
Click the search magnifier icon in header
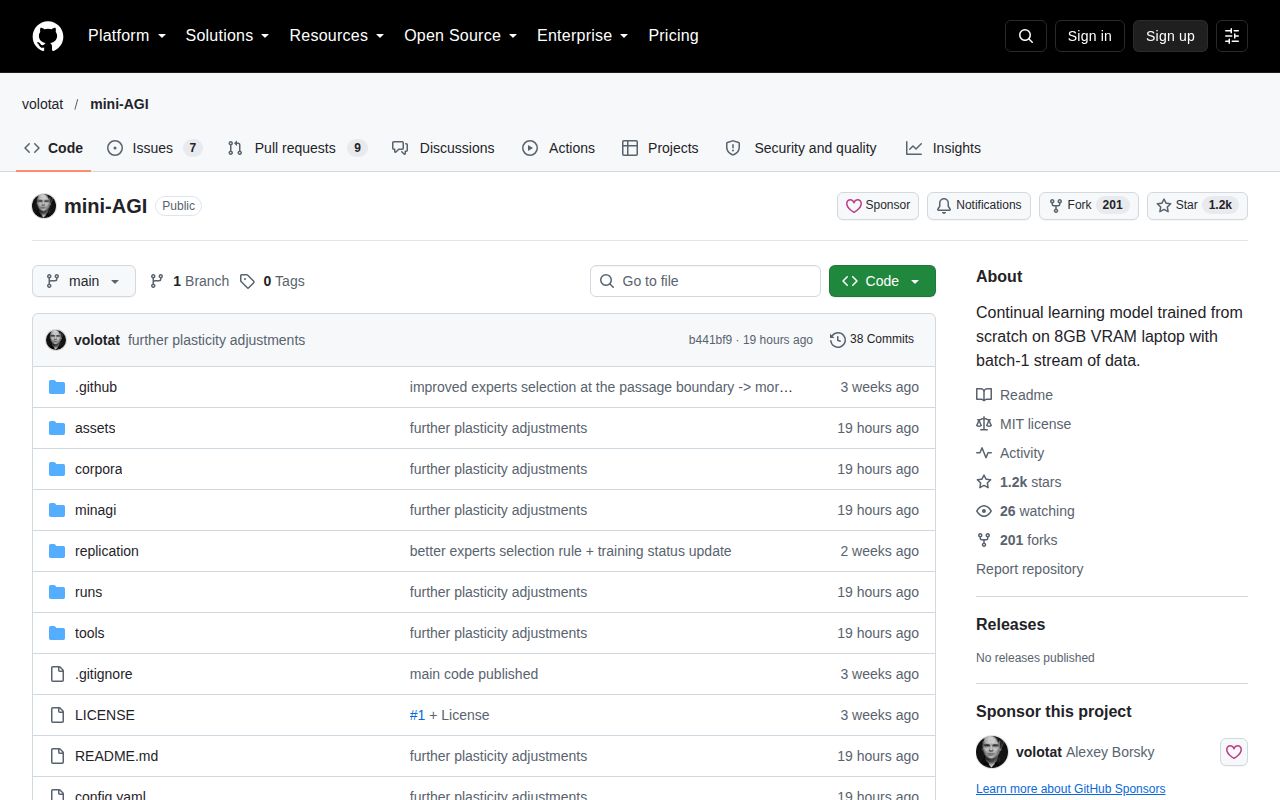click(x=1026, y=36)
